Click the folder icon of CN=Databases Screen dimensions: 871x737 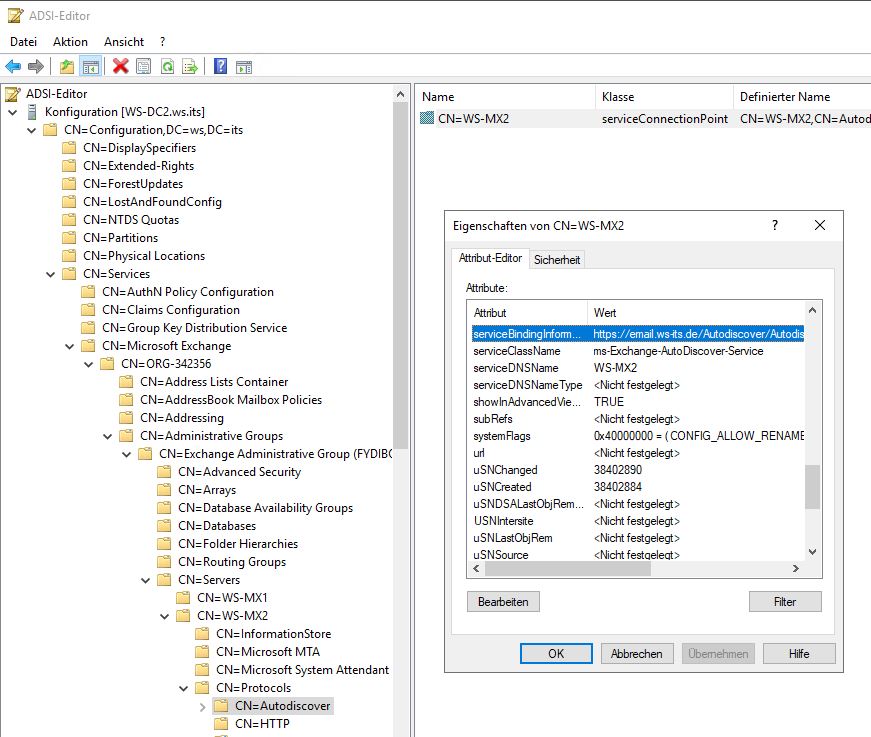pyautogui.click(x=164, y=525)
